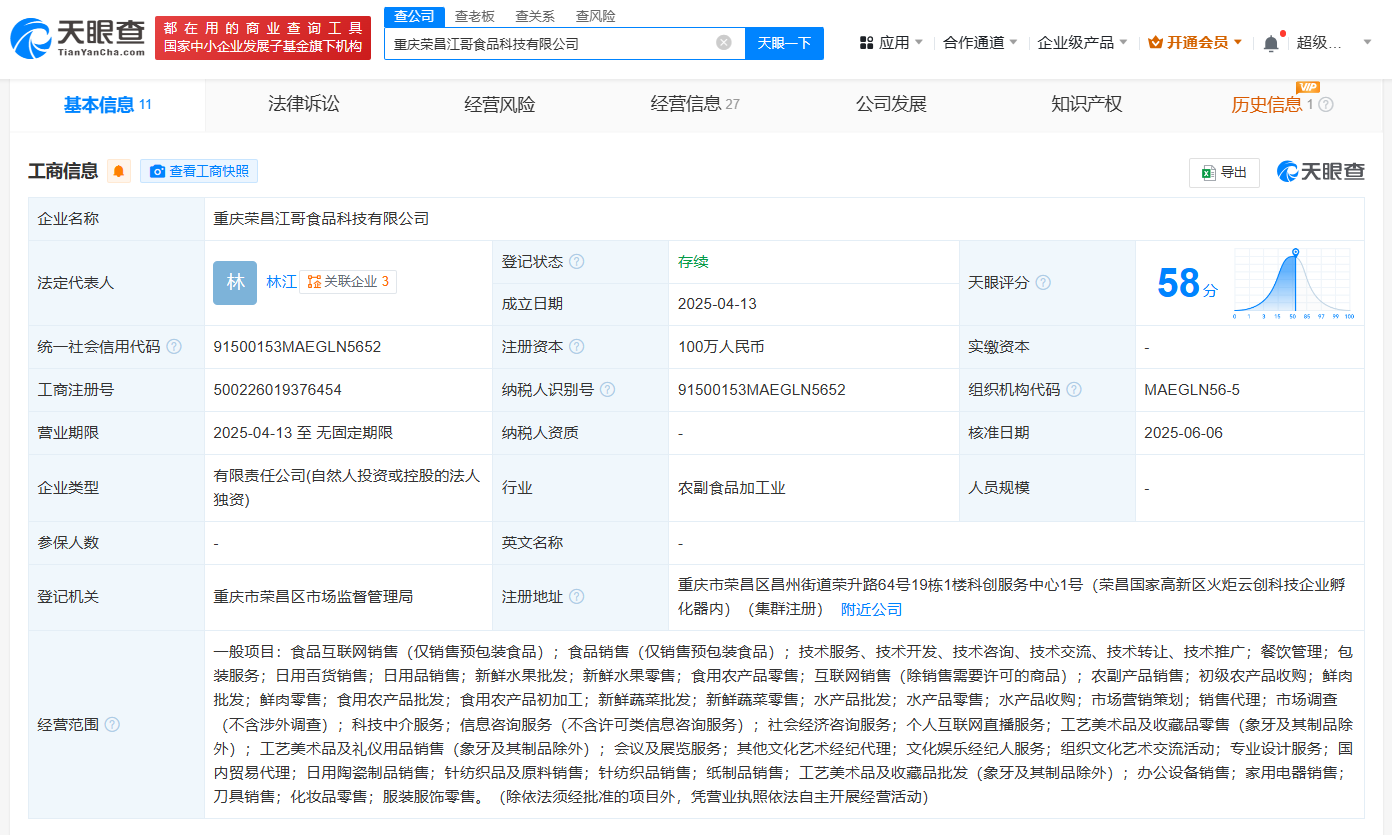The height and width of the screenshot is (835, 1392).
Task: Click the approval date 2025-06-06
Action: click(x=1183, y=433)
